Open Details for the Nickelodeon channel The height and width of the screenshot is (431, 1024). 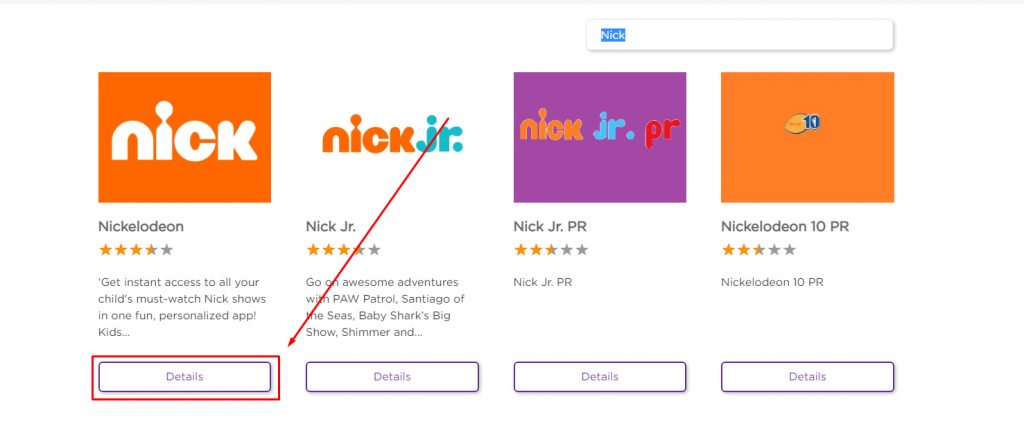click(x=185, y=377)
